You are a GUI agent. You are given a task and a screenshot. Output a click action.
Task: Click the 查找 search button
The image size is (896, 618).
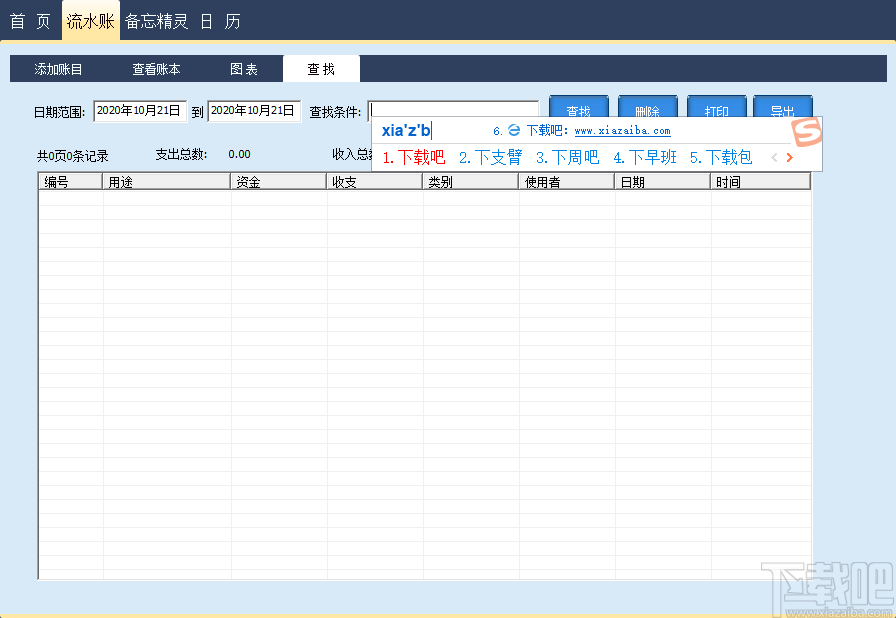579,106
